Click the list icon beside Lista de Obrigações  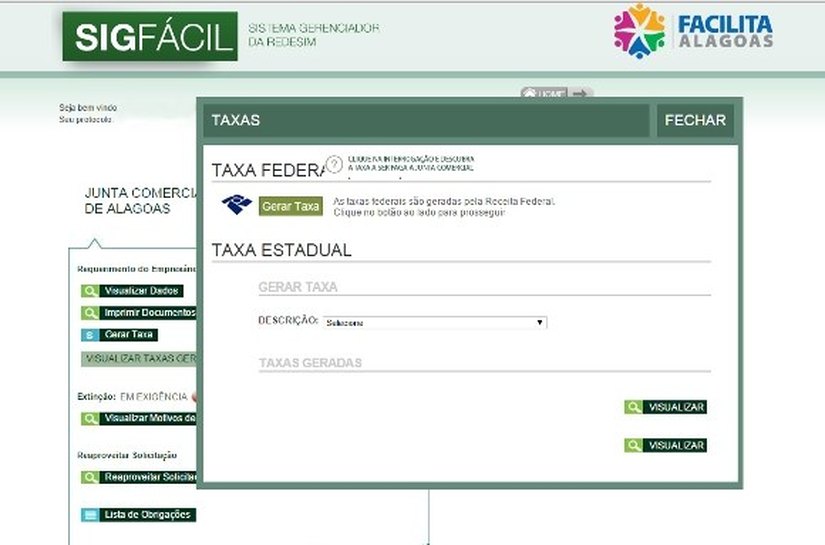[x=90, y=514]
